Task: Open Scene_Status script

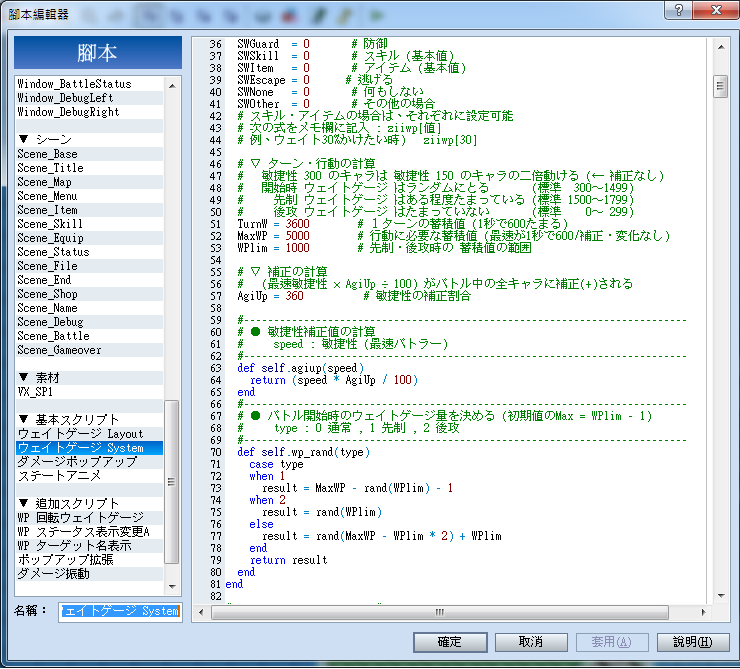Action: point(89,252)
